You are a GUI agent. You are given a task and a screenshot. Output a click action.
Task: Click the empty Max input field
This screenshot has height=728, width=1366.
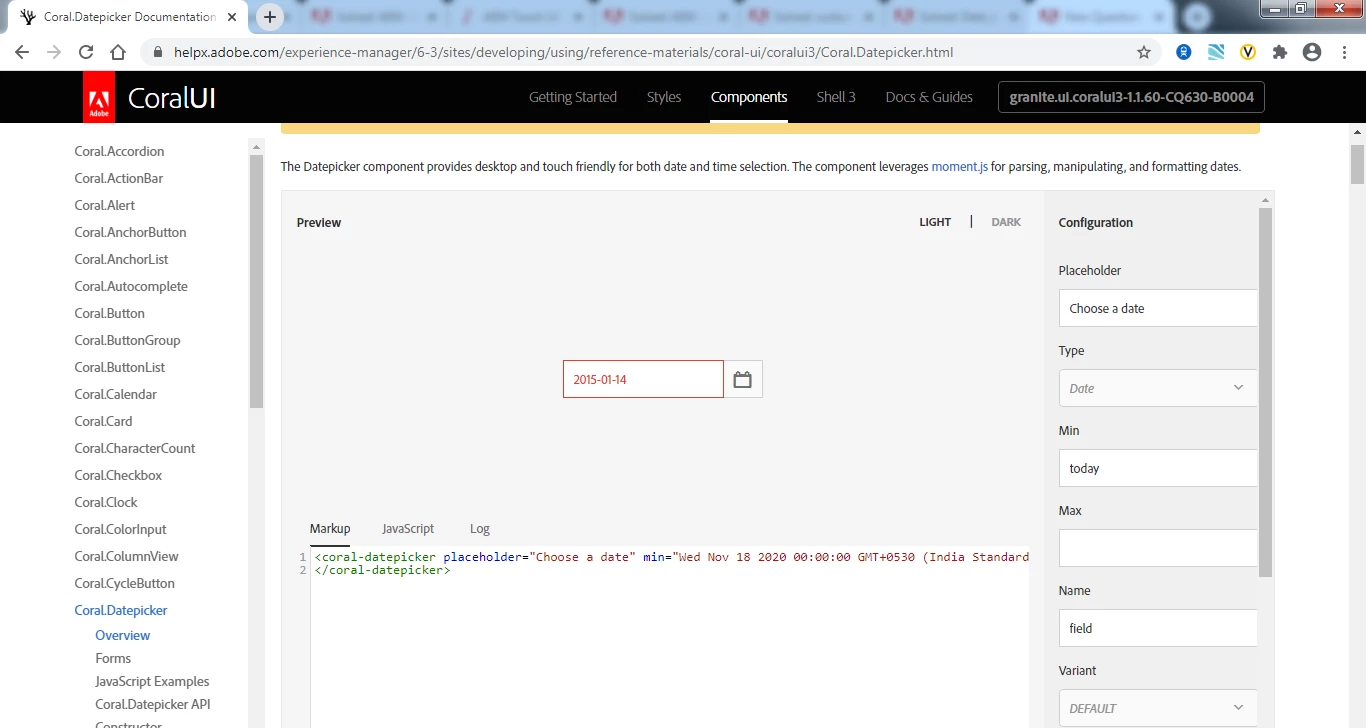(x=1158, y=548)
